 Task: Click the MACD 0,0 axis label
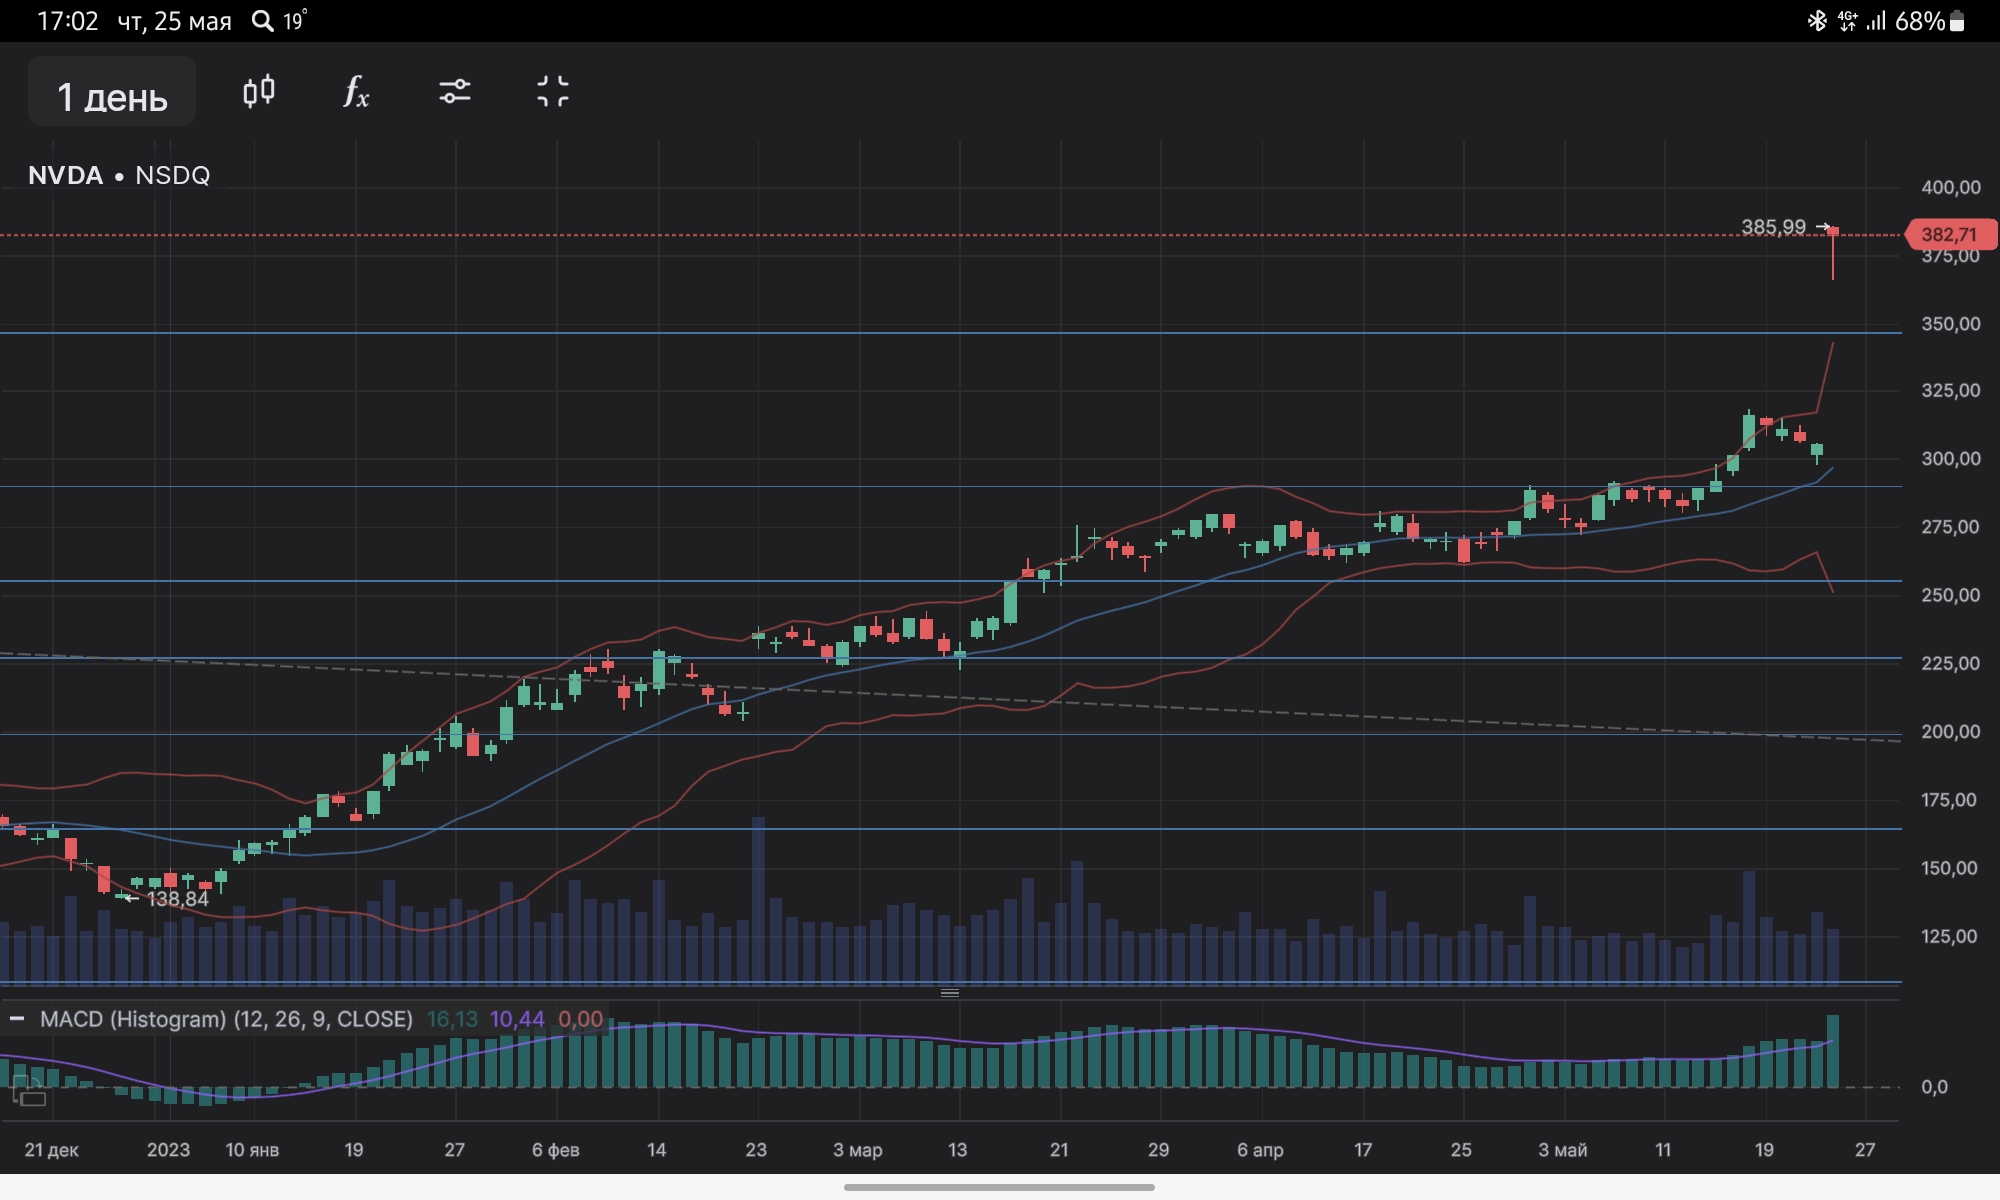tap(1934, 1086)
